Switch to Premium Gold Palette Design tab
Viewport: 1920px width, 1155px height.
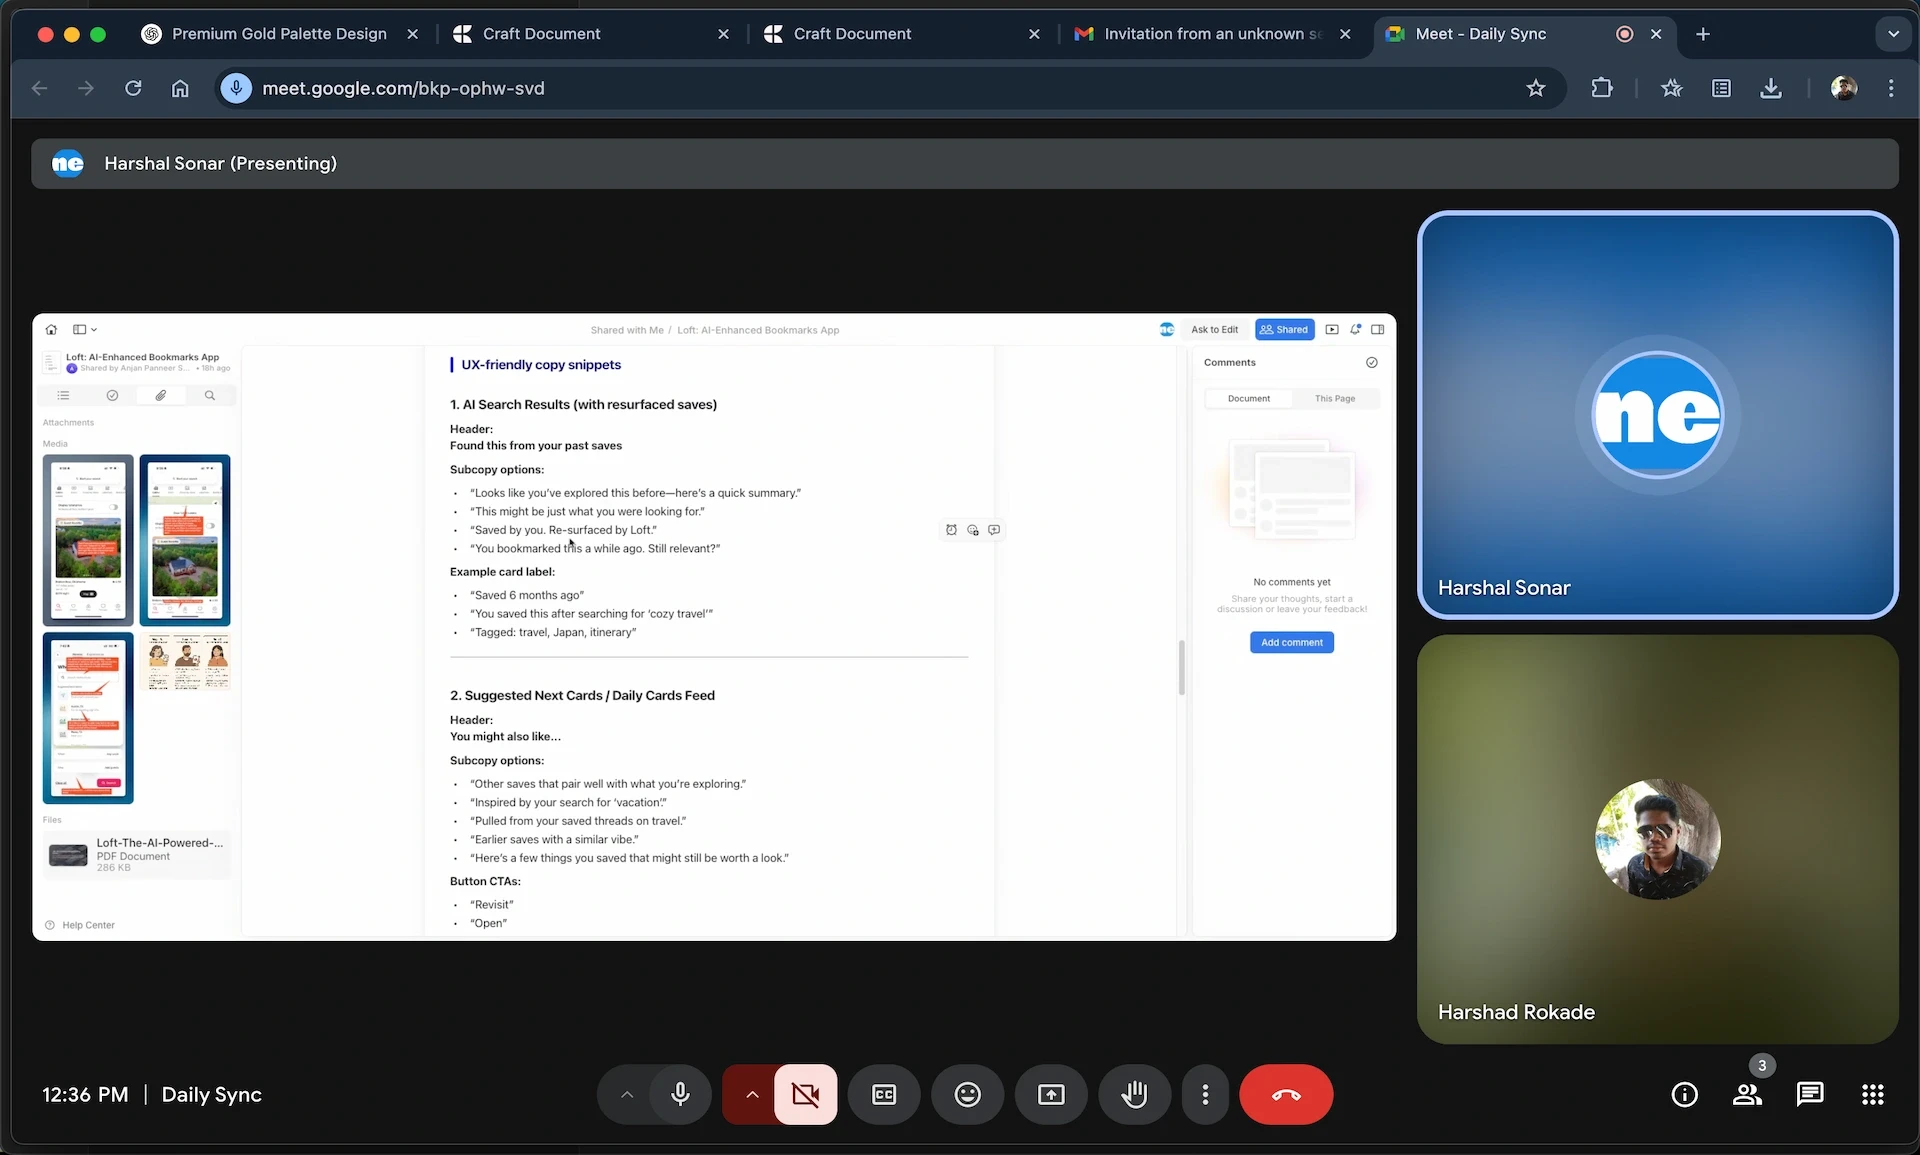tap(278, 34)
